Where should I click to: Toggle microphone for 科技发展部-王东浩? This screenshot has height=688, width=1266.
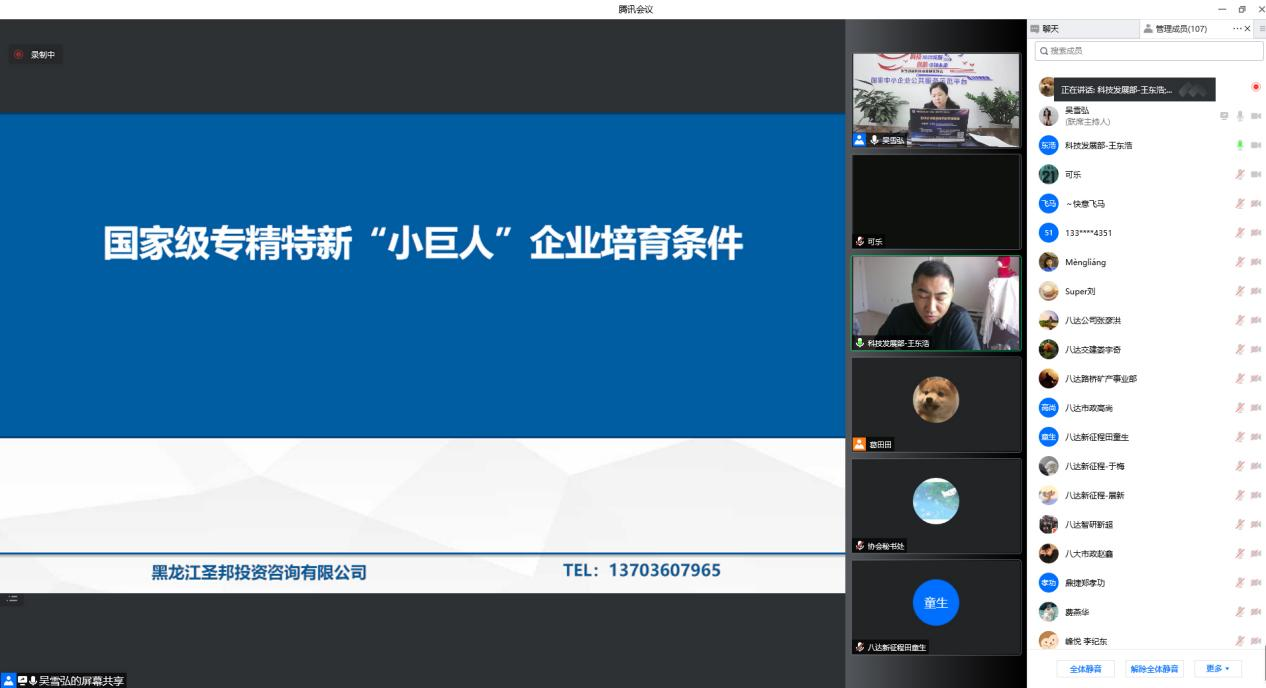[x=1240, y=145]
